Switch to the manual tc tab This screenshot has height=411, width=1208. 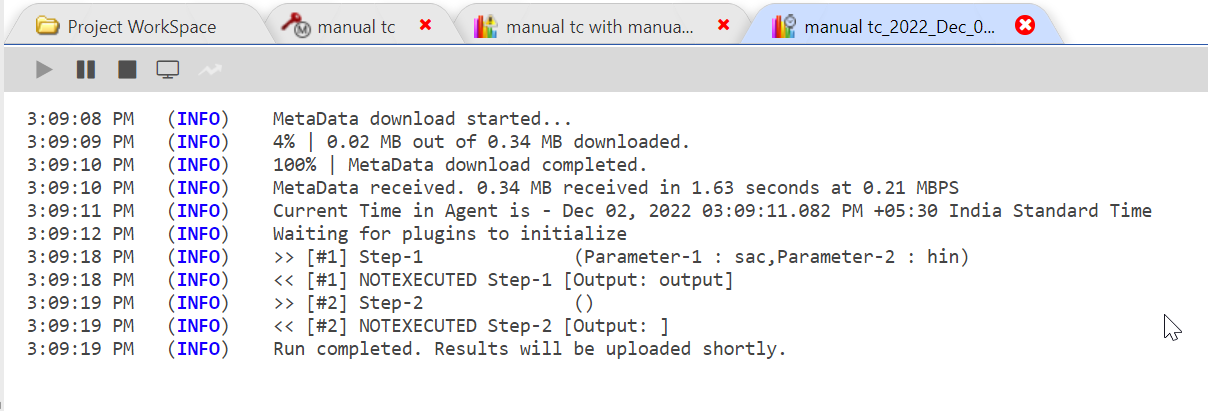(356, 27)
